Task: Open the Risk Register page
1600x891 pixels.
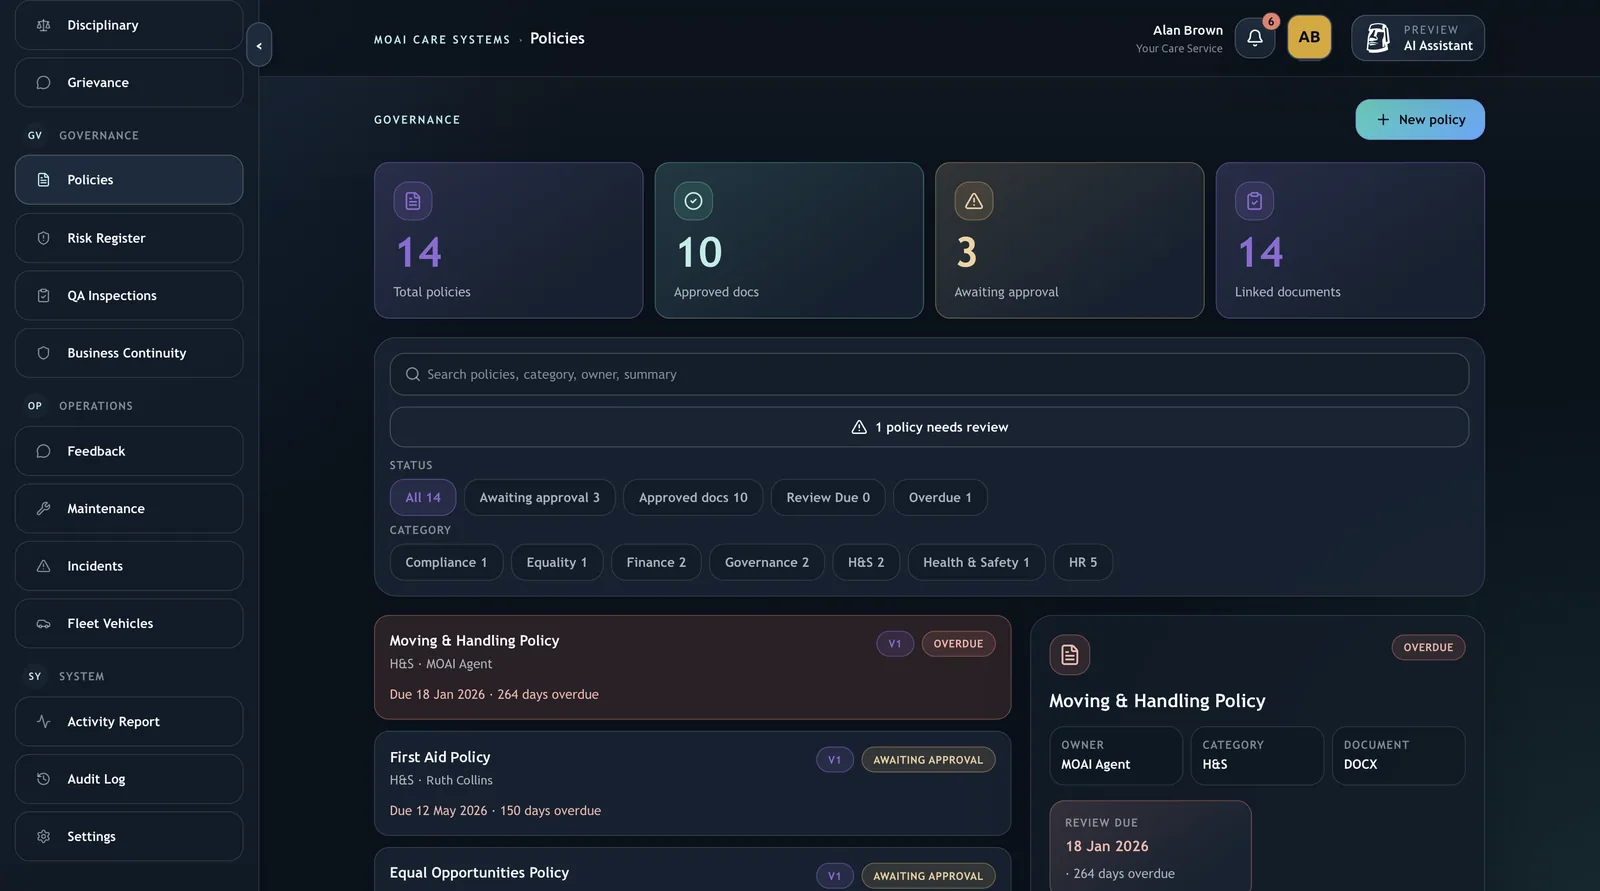Action: coord(129,238)
